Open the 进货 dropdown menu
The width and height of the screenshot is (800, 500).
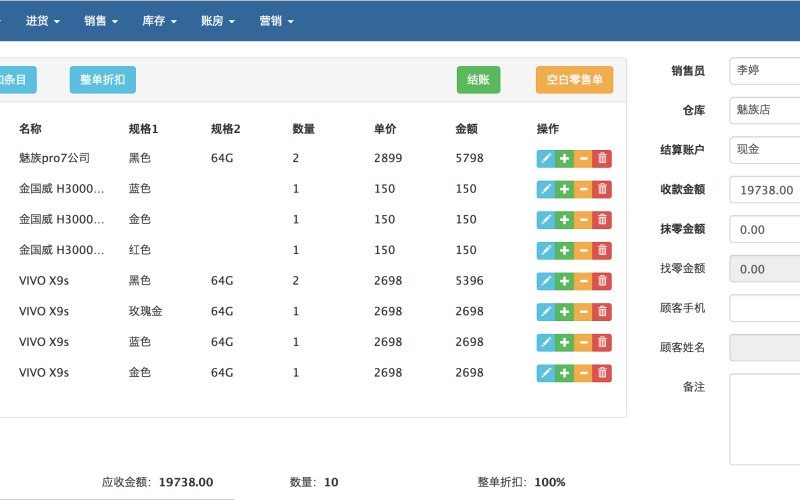43,21
